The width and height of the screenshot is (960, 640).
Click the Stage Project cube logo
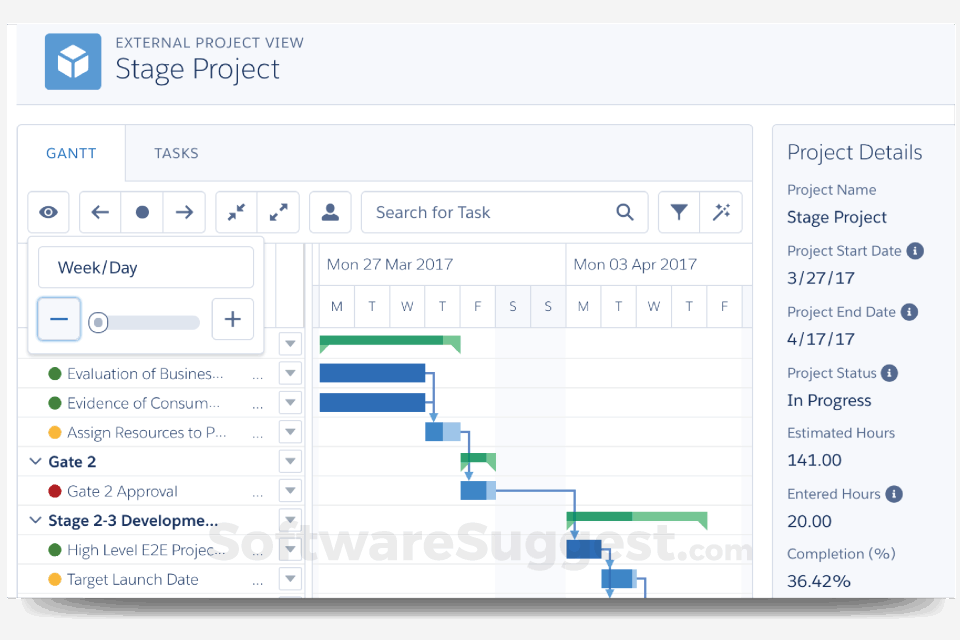[x=73, y=61]
